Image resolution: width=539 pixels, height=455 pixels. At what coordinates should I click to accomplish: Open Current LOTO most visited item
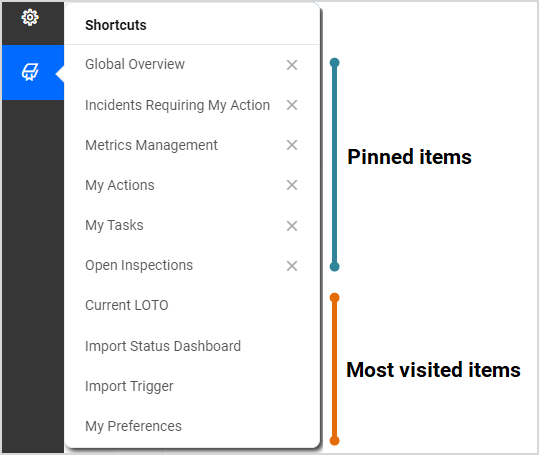click(x=126, y=305)
